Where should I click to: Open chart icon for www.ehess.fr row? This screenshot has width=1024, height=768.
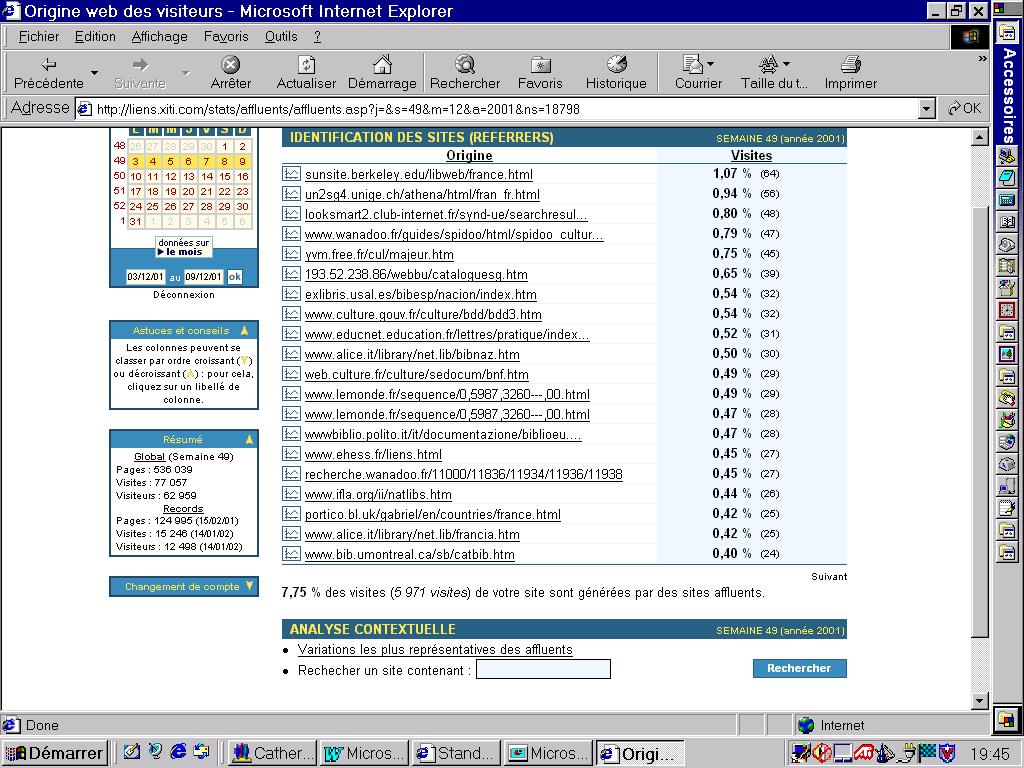pos(291,454)
